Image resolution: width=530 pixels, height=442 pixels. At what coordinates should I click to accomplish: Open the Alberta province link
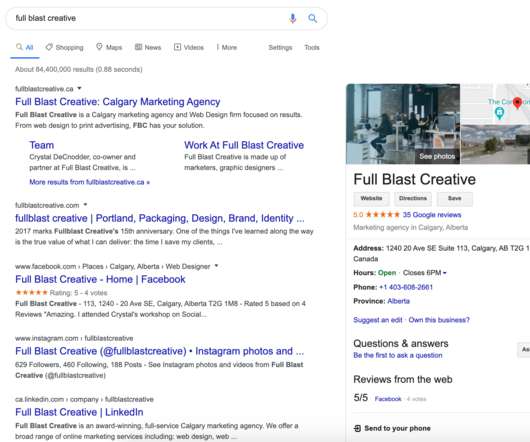point(398,301)
